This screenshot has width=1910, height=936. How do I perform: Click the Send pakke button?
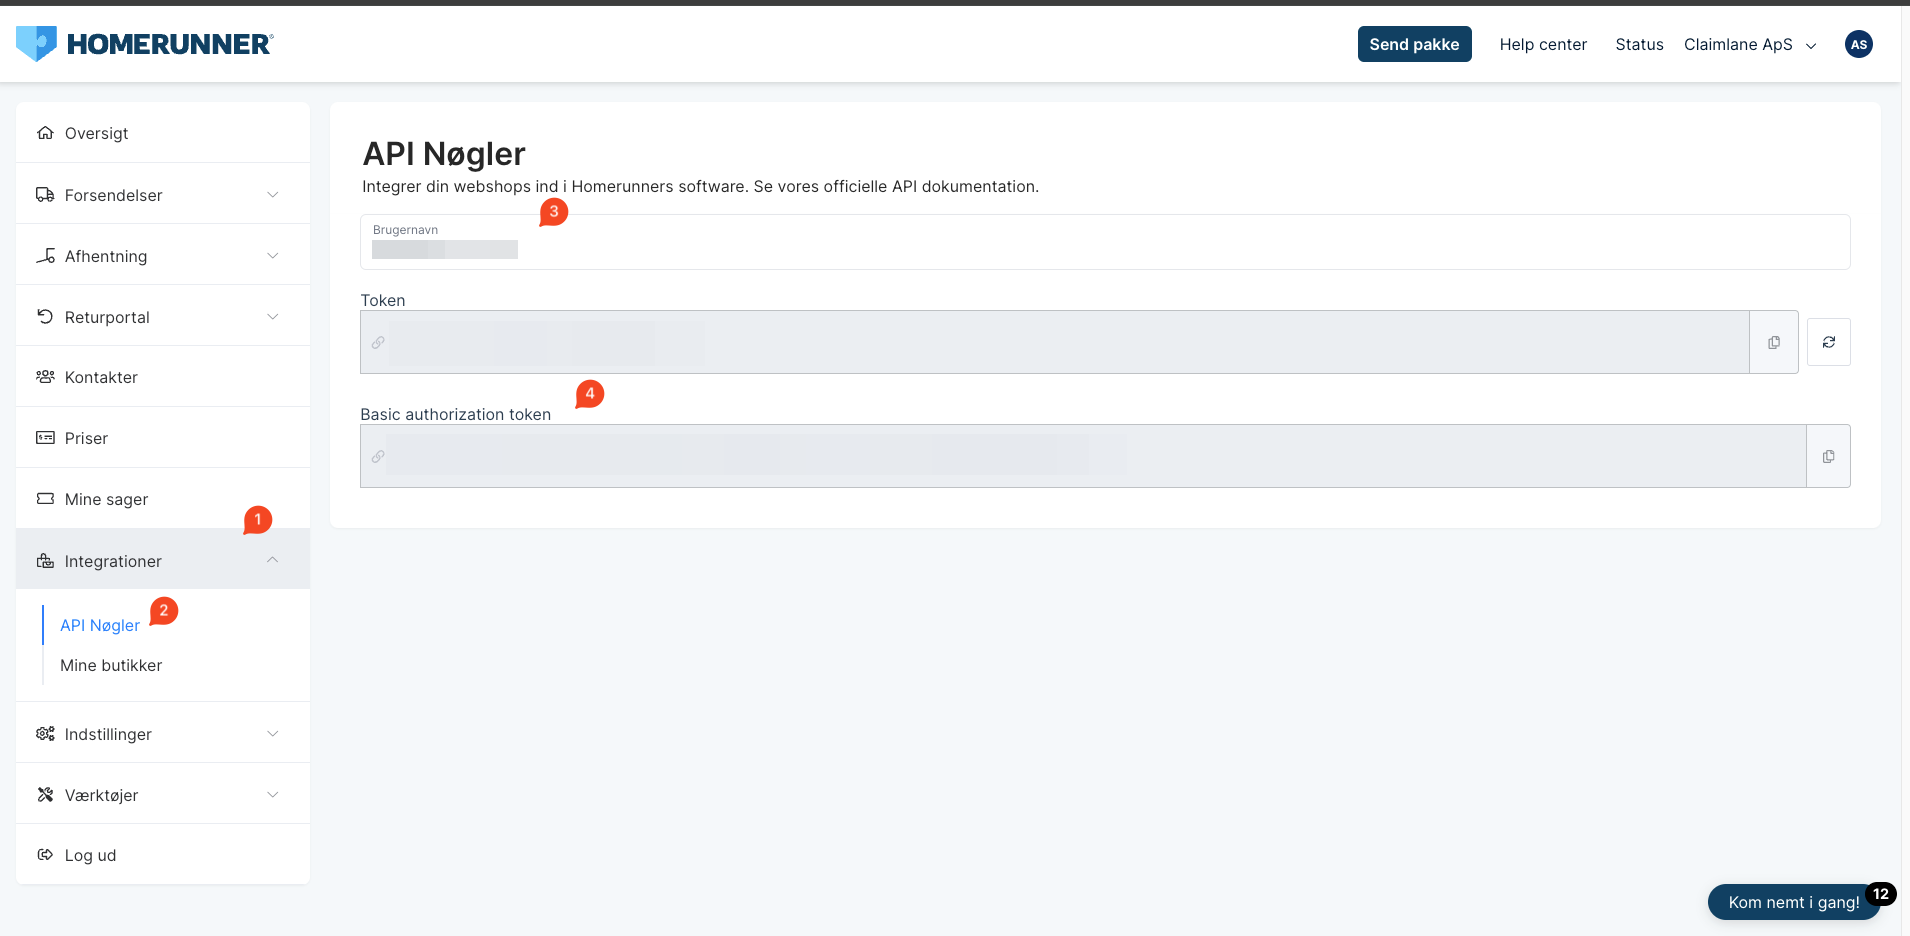click(x=1414, y=44)
